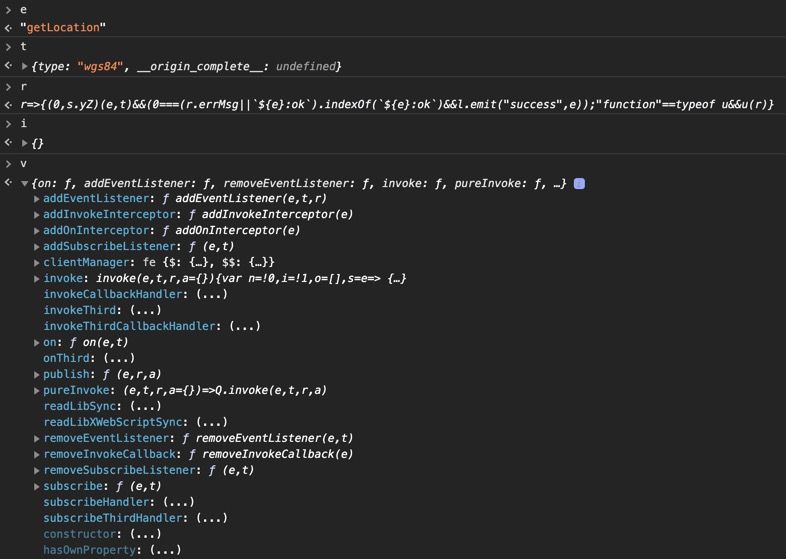The image size is (786, 559).
Task: Expand the addEventListener property
Action: [37, 198]
